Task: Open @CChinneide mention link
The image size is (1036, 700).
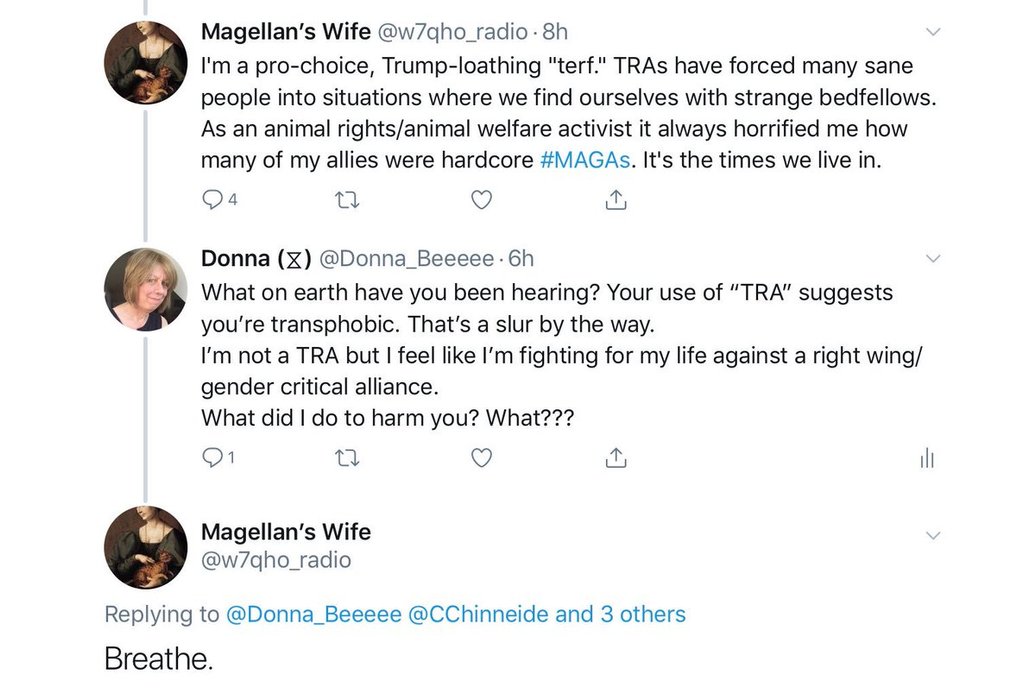Action: (478, 614)
